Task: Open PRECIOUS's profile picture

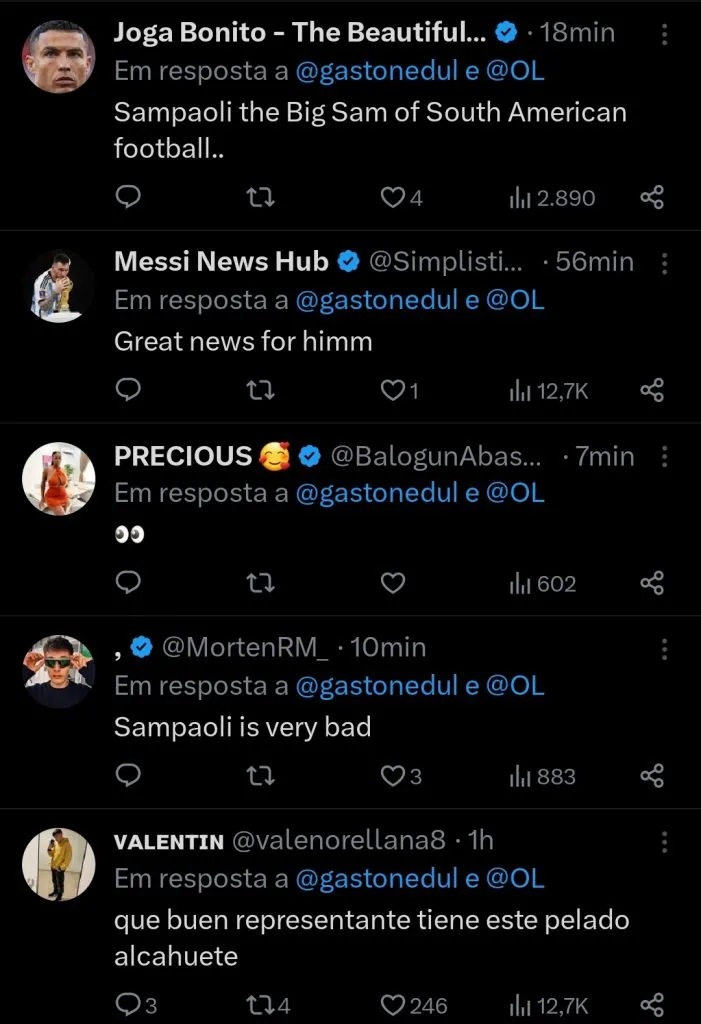Action: (x=58, y=478)
